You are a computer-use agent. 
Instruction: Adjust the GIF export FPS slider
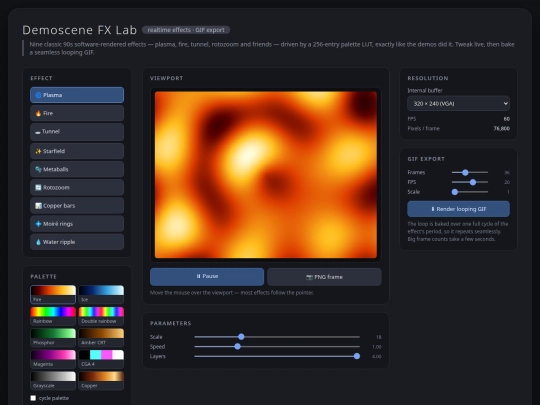point(470,182)
